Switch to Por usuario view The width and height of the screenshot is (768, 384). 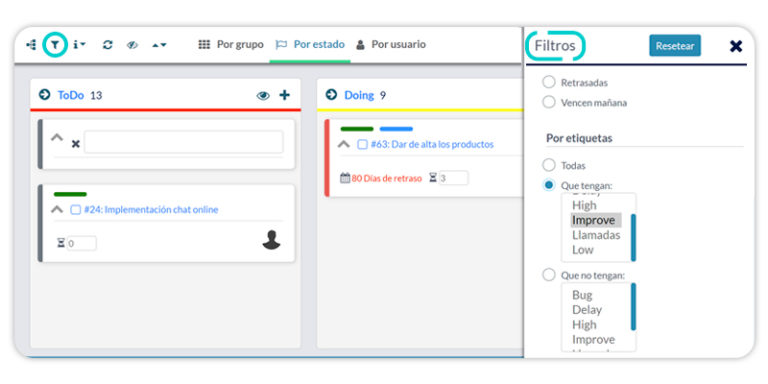coord(391,45)
